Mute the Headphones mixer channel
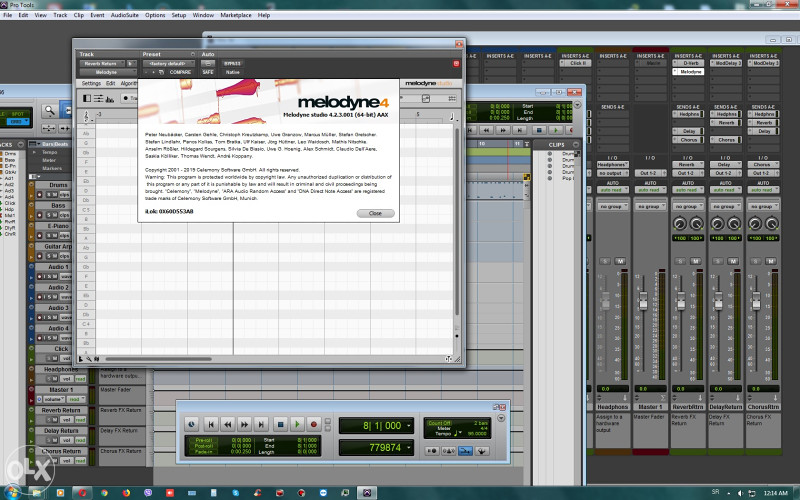The height and width of the screenshot is (500, 800). click(x=620, y=261)
